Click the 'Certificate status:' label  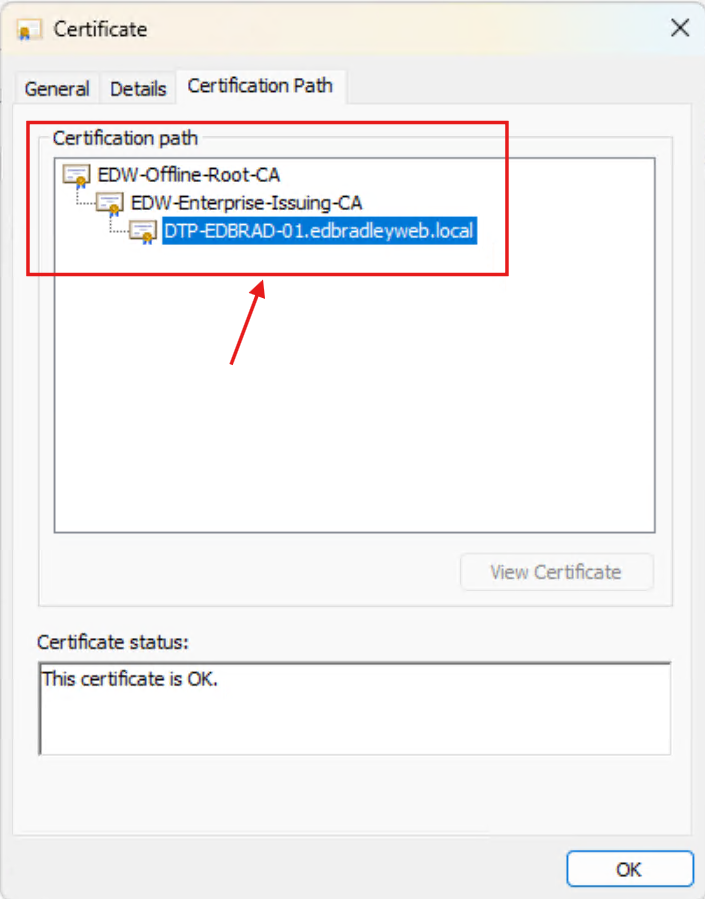pyautogui.click(x=113, y=642)
